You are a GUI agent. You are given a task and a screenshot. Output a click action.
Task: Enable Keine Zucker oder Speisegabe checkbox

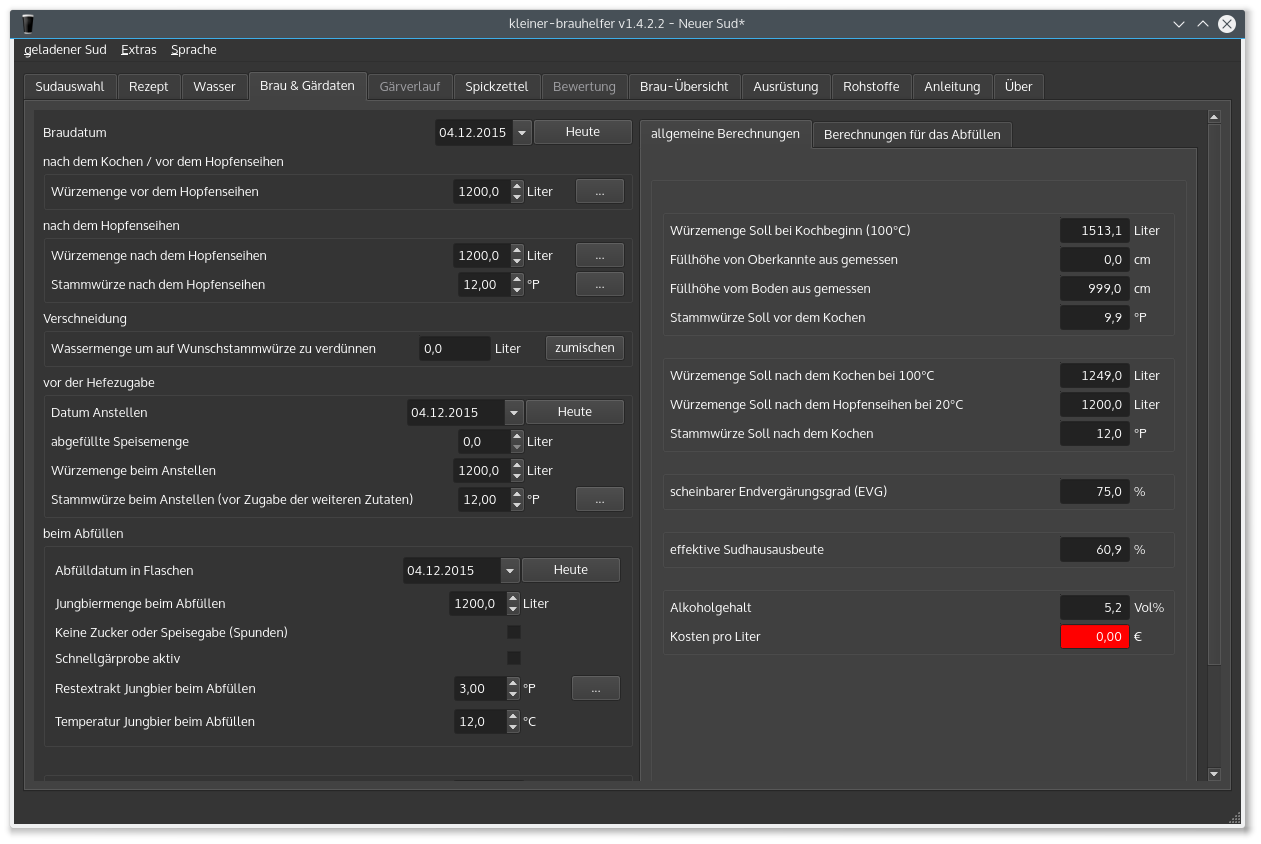pos(514,632)
